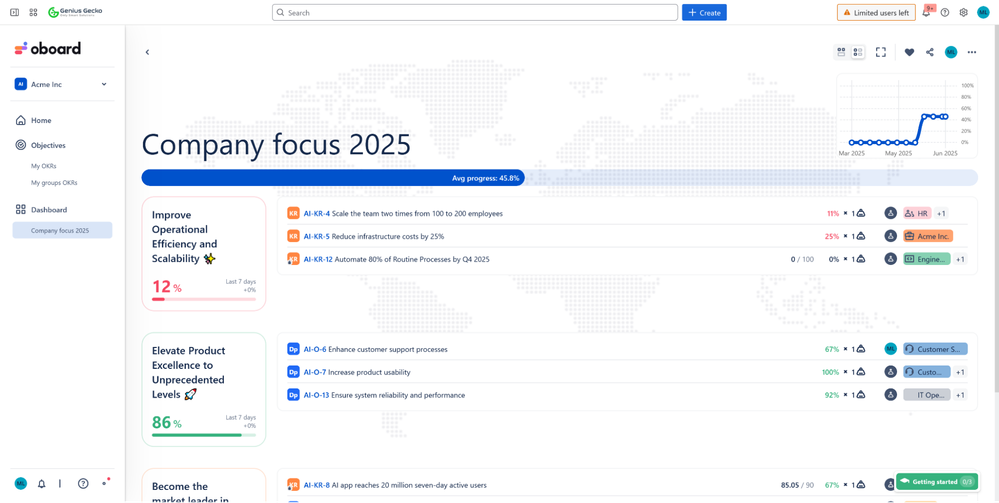Screen dimensions: 999x503
Task: Click the oboard logo
Action: click(x=48, y=48)
